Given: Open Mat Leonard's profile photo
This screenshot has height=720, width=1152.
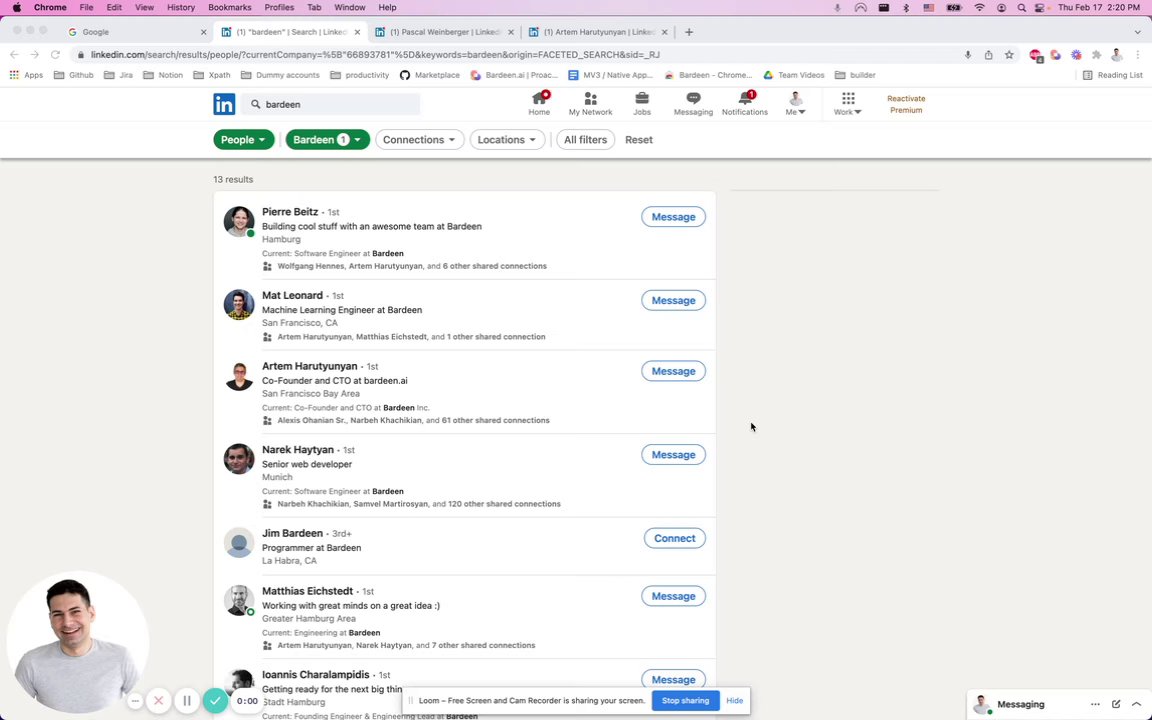Looking at the screenshot, I should click(239, 305).
